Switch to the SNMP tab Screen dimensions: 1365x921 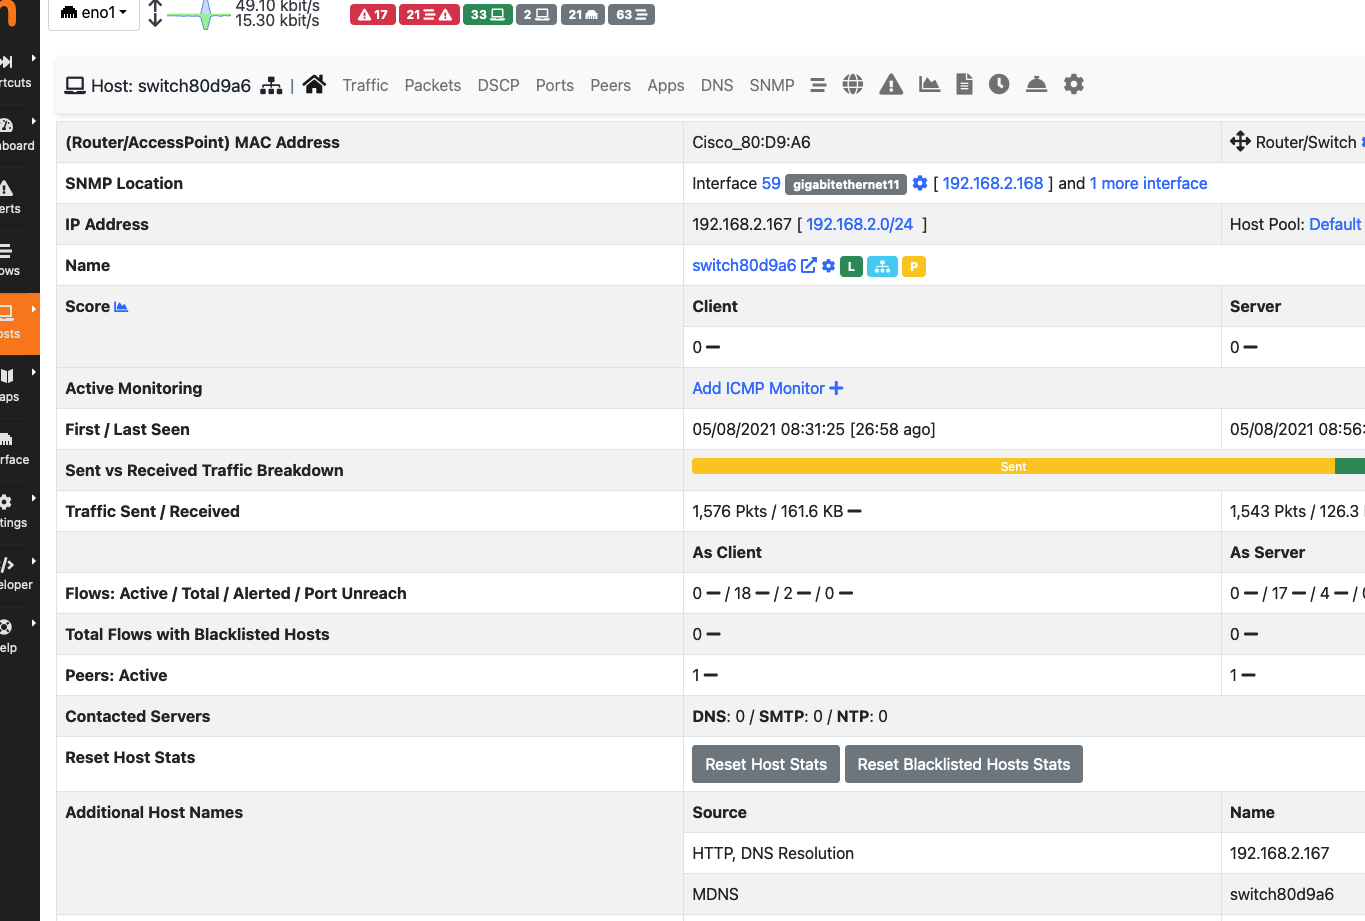coord(771,85)
